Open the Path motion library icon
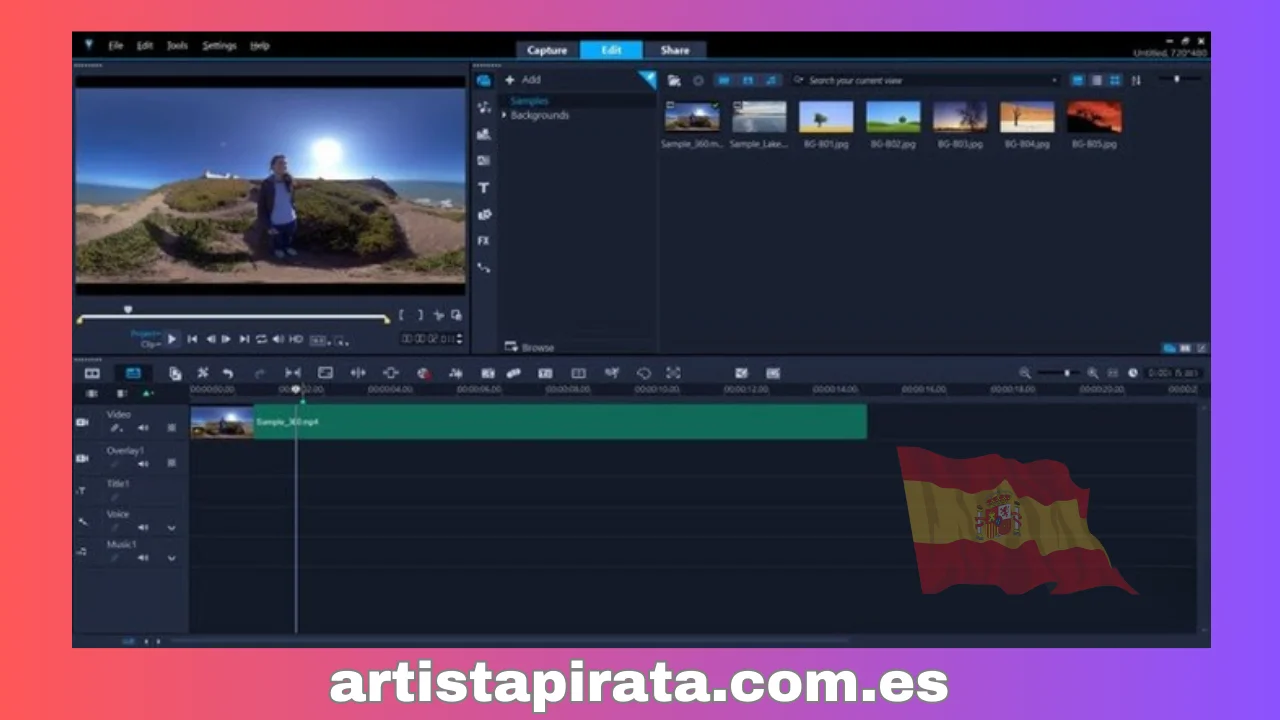This screenshot has height=720, width=1280. click(x=484, y=268)
